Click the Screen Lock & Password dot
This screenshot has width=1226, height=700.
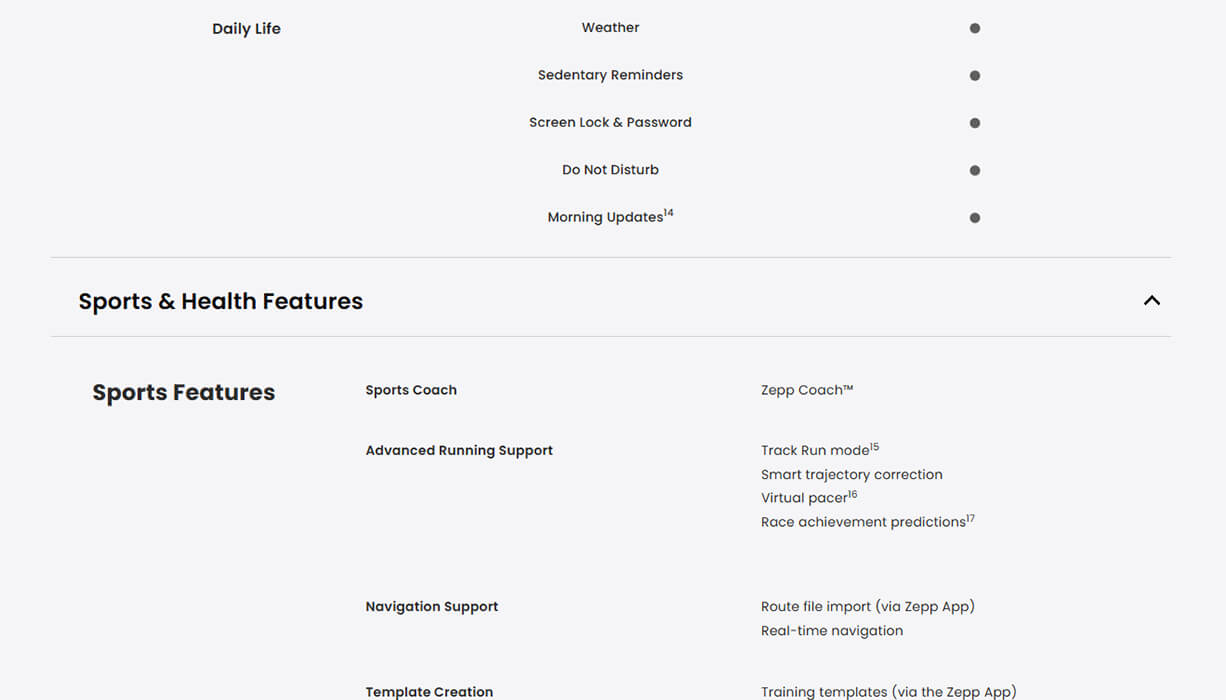point(975,123)
